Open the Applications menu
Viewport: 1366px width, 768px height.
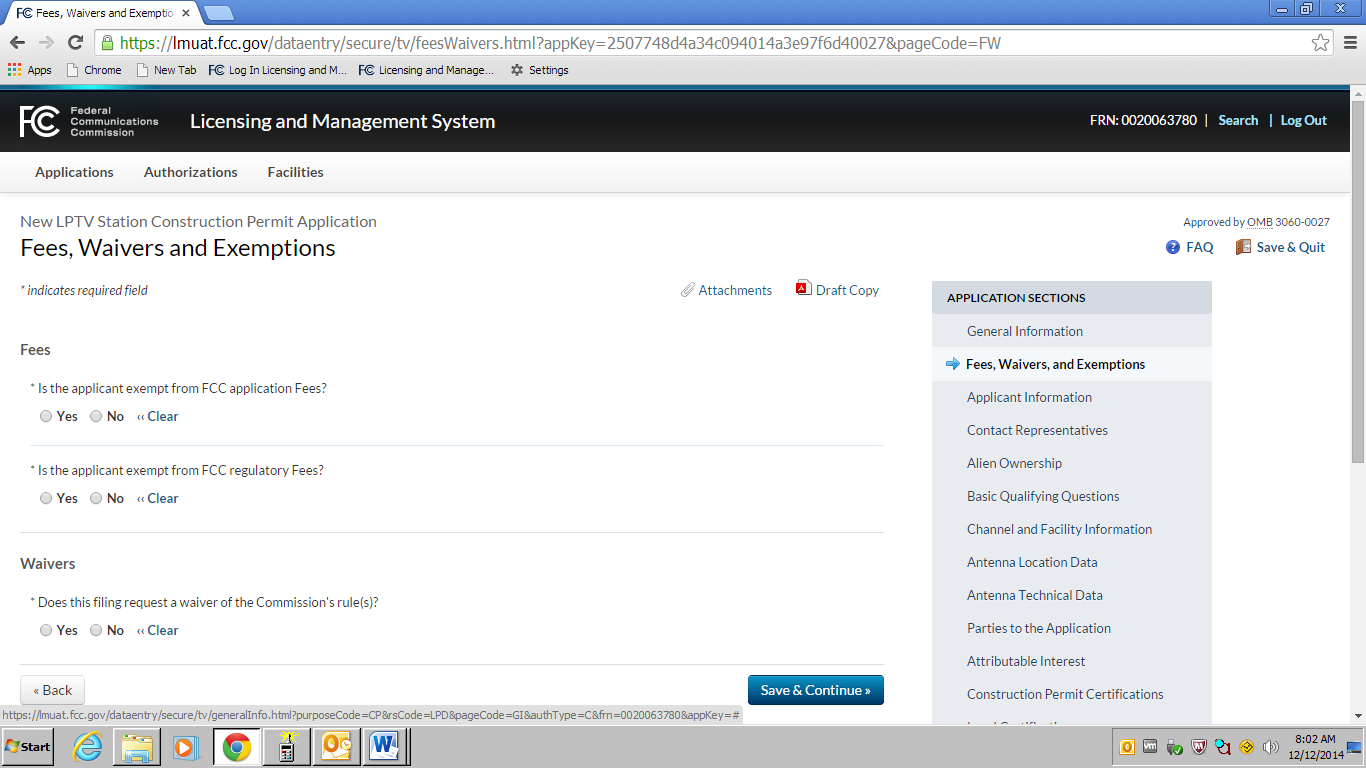coord(74,172)
